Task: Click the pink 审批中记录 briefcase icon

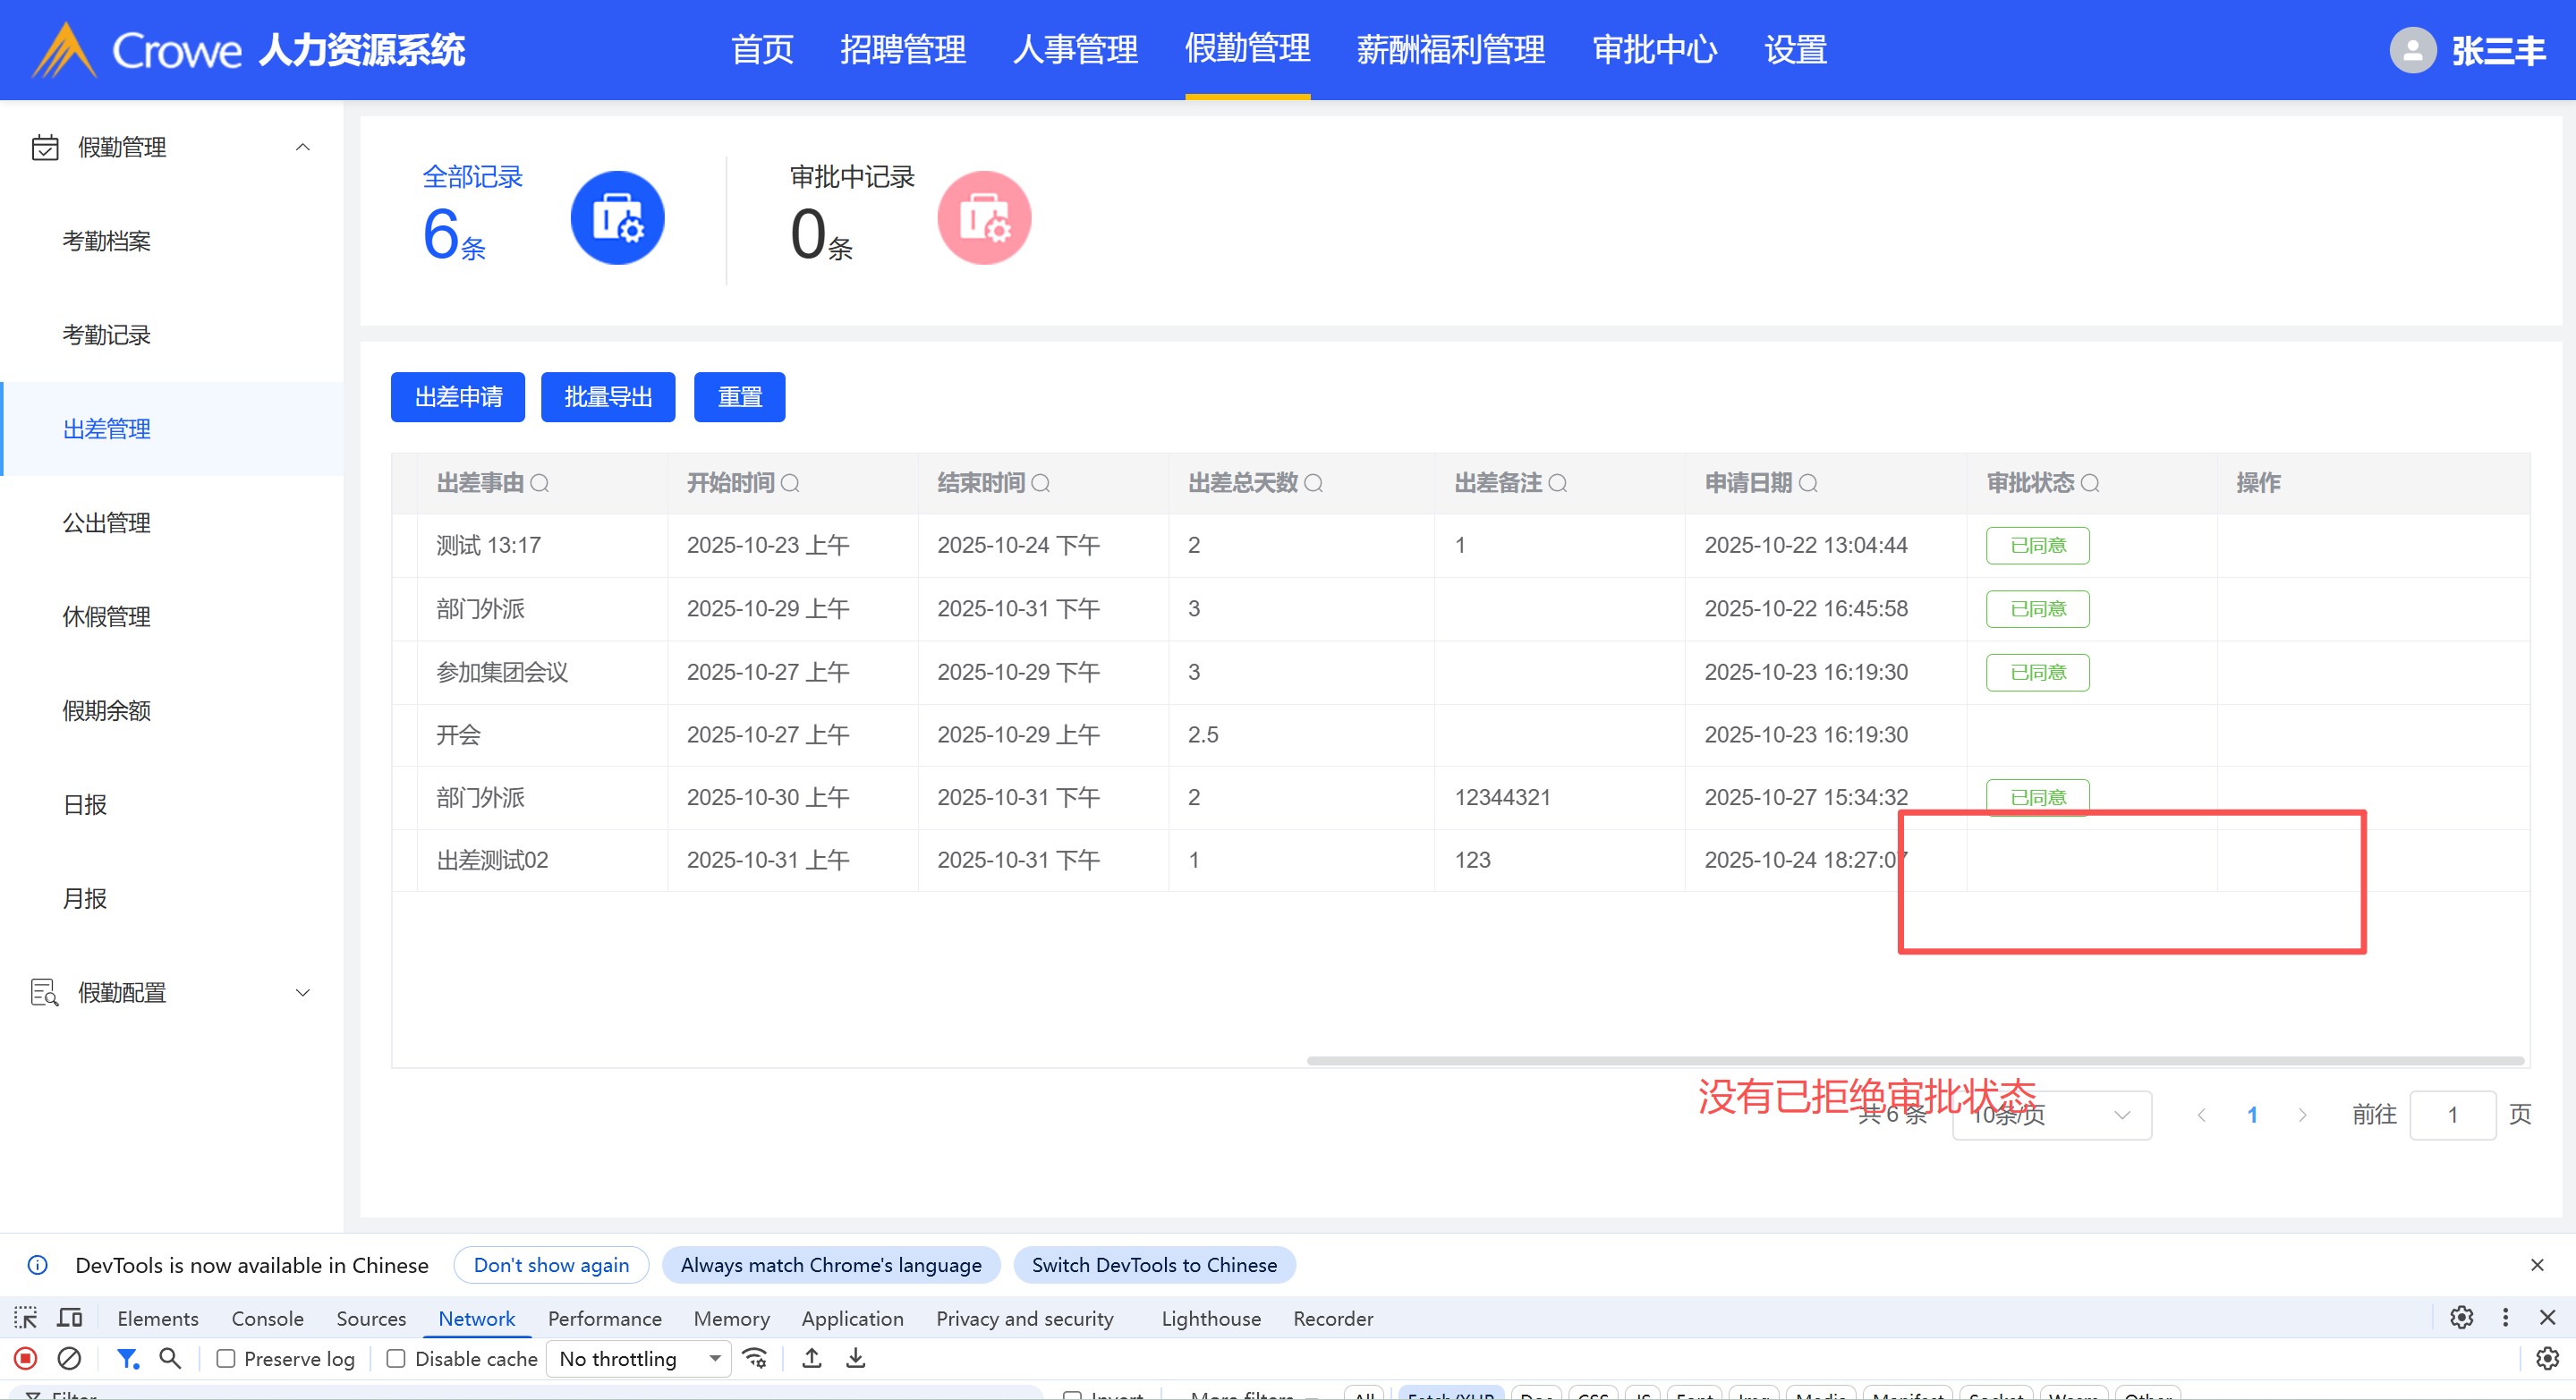Action: coord(984,218)
